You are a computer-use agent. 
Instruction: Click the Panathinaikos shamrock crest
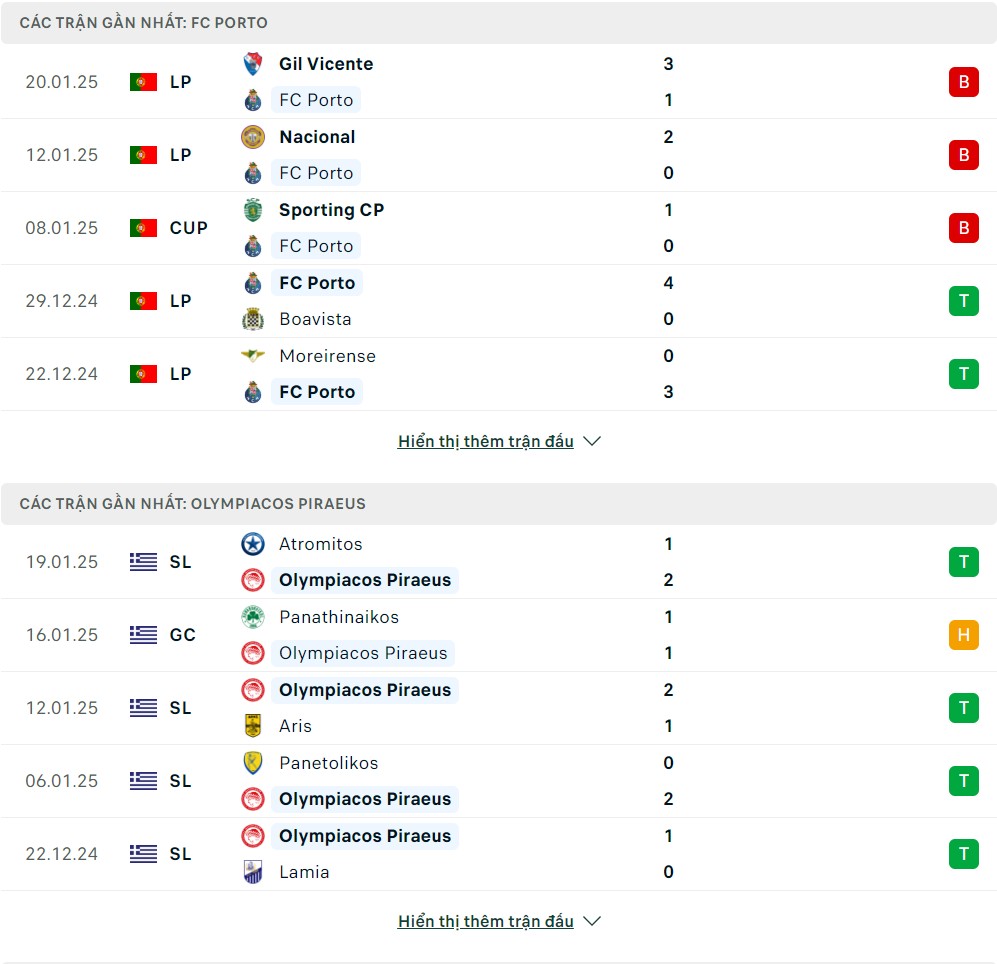point(253,617)
